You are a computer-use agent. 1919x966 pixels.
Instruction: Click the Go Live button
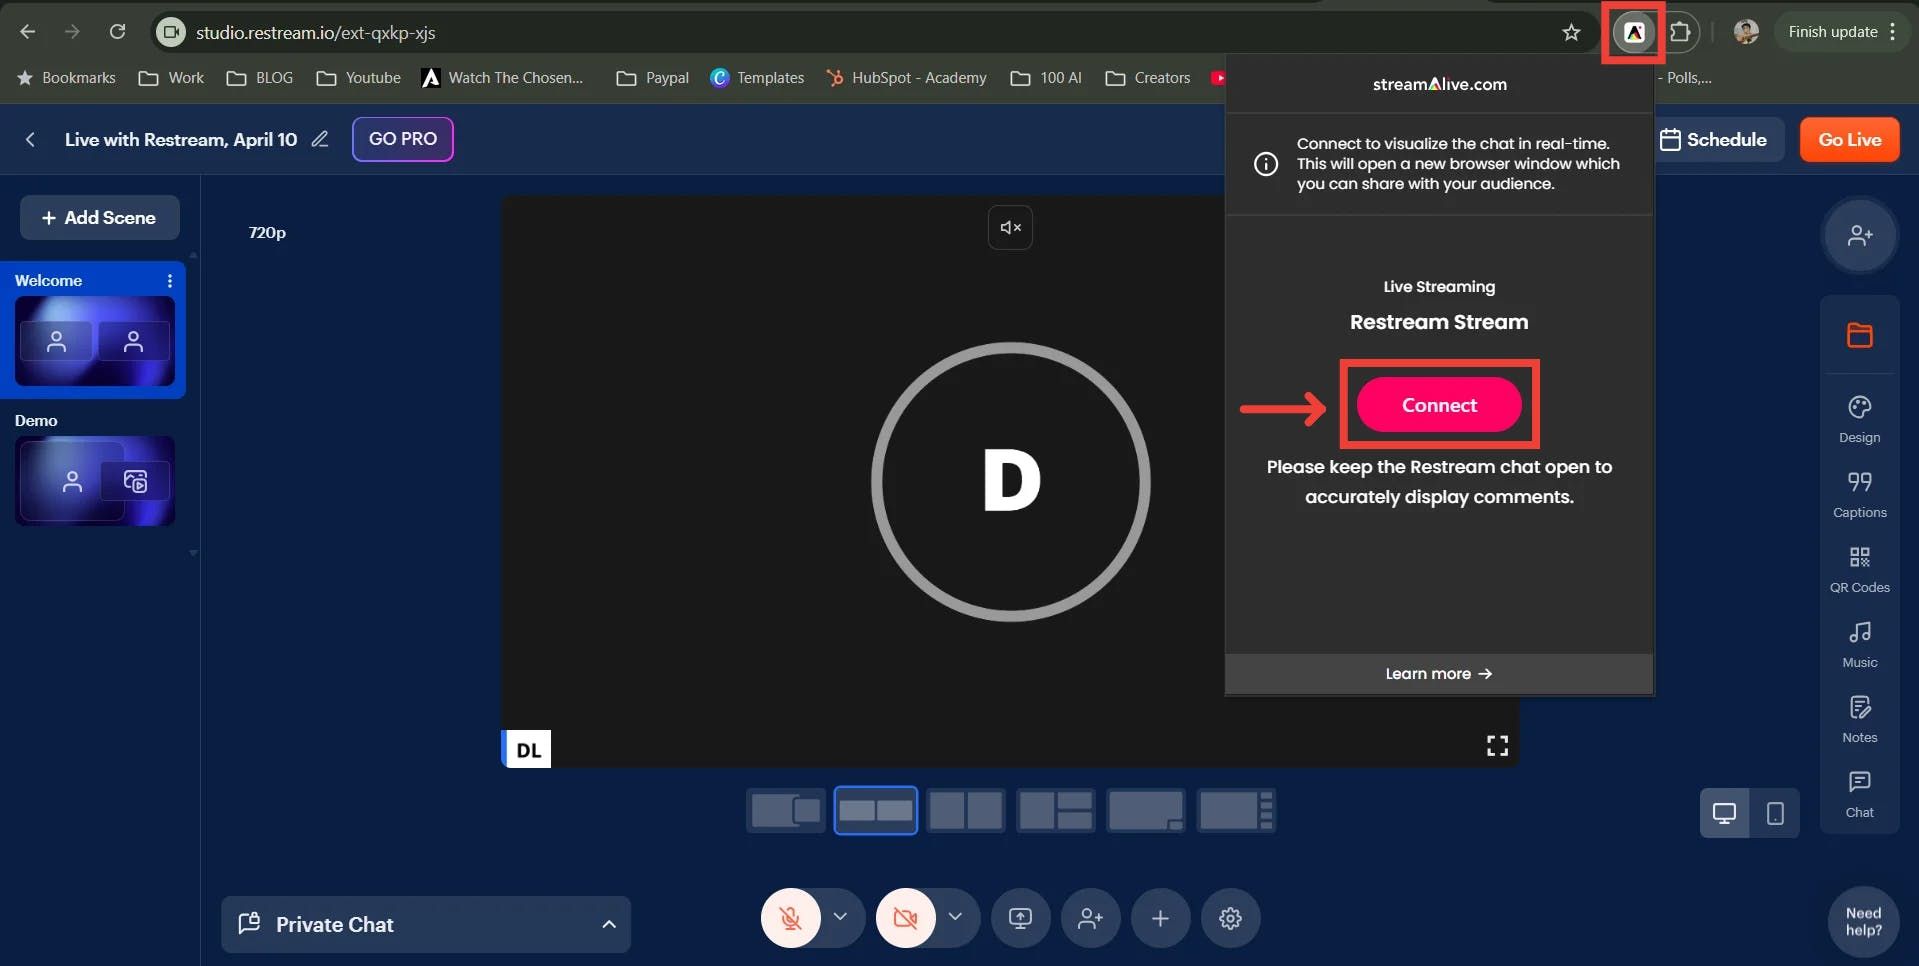1850,139
